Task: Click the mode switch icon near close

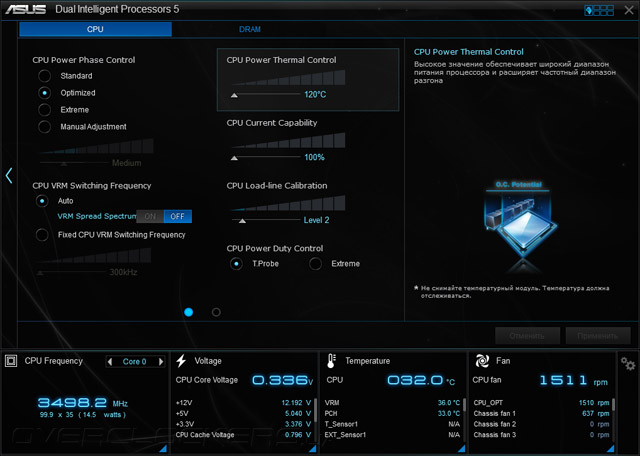Action: [x=599, y=10]
